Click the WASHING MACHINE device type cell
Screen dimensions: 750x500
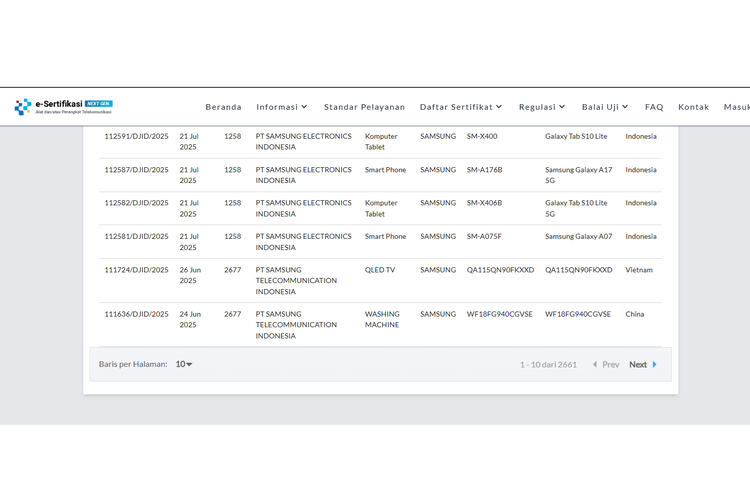pos(382,320)
